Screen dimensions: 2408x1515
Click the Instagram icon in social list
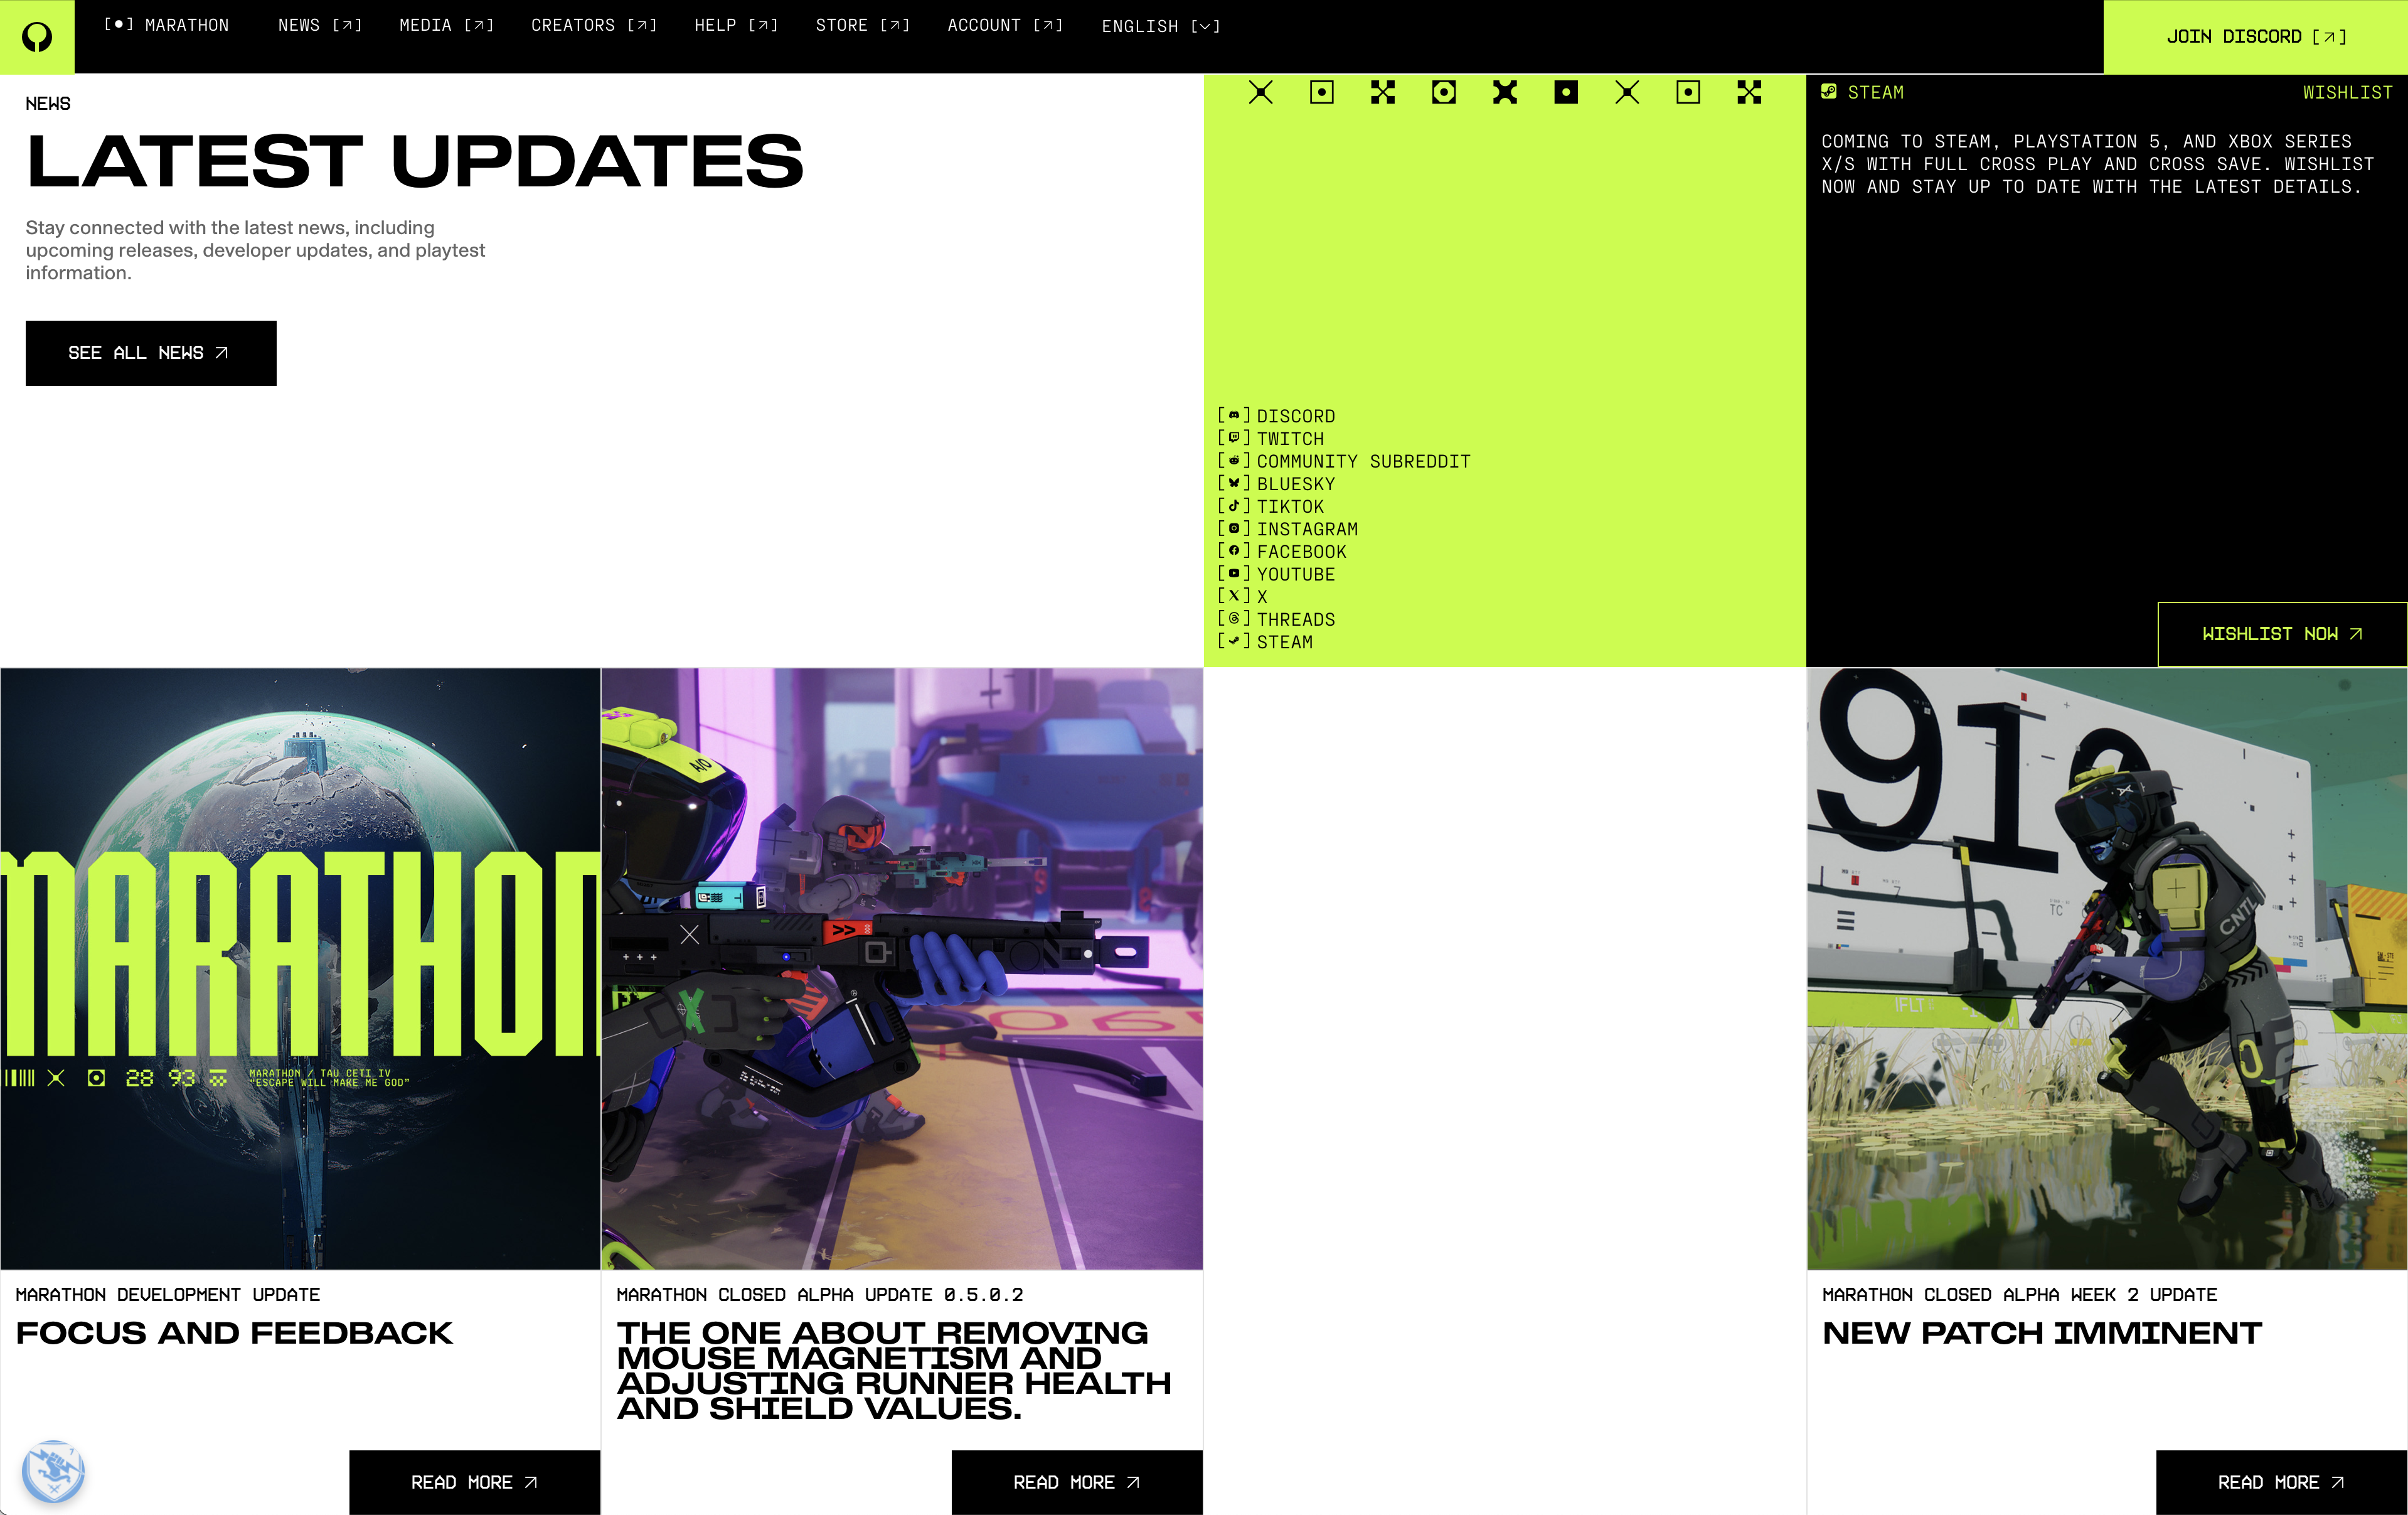1233,528
